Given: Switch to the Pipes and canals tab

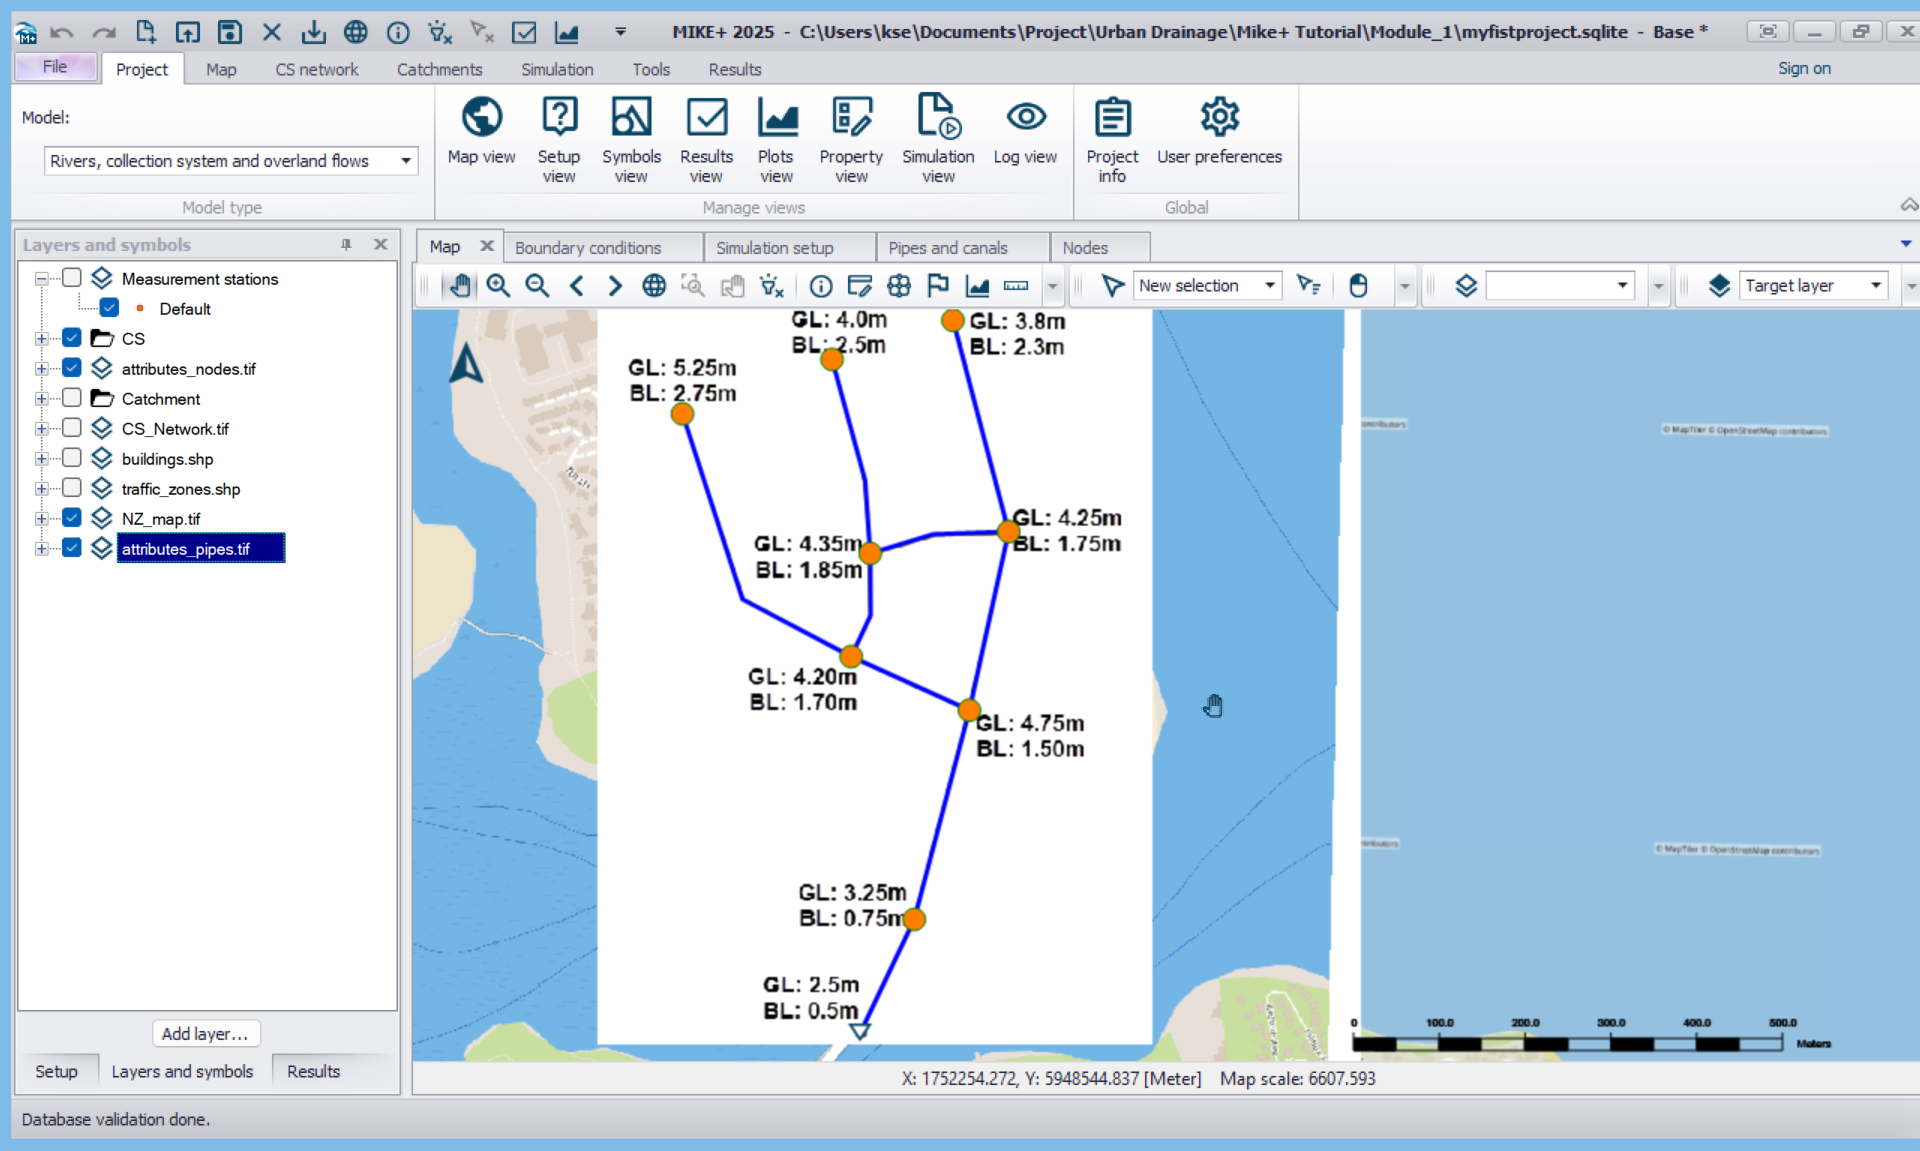Looking at the screenshot, I should 947,248.
